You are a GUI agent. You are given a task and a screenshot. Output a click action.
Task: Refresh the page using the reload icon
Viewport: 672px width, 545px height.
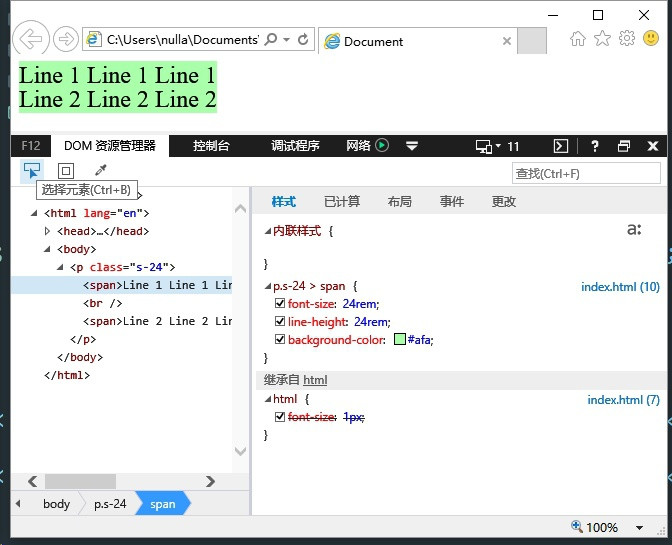pyautogui.click(x=305, y=39)
